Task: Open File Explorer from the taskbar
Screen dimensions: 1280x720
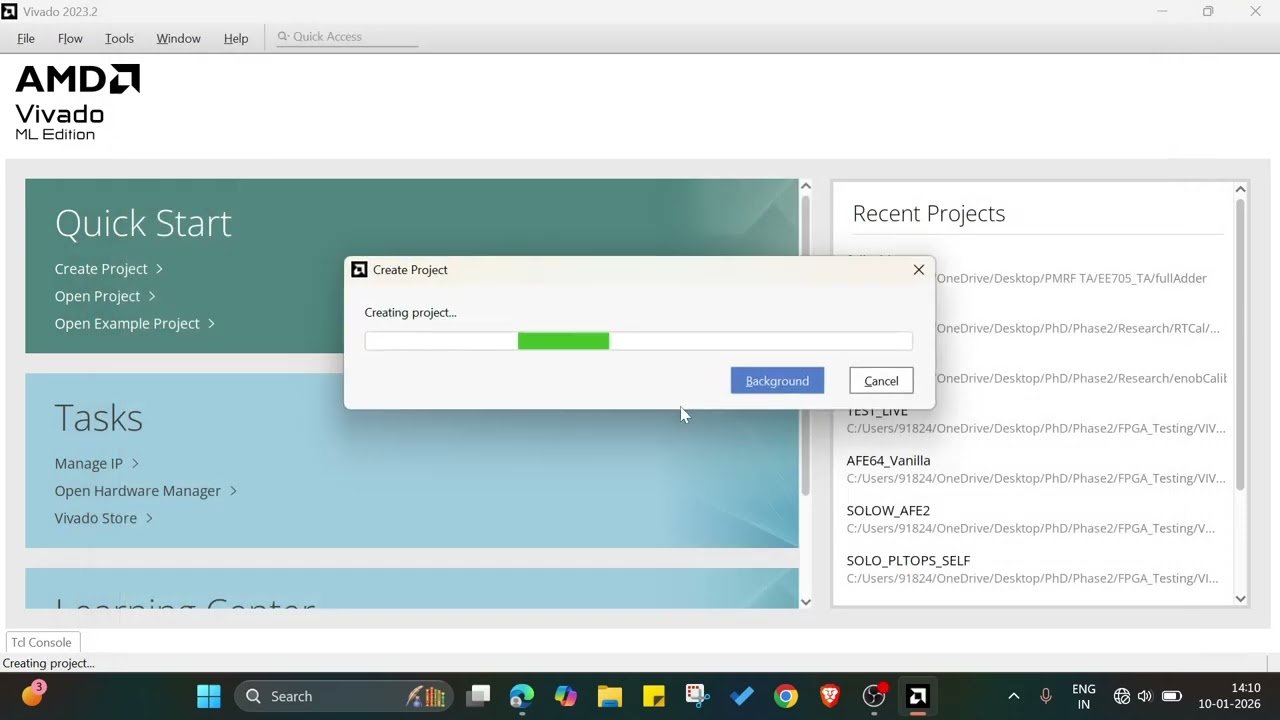Action: click(610, 696)
